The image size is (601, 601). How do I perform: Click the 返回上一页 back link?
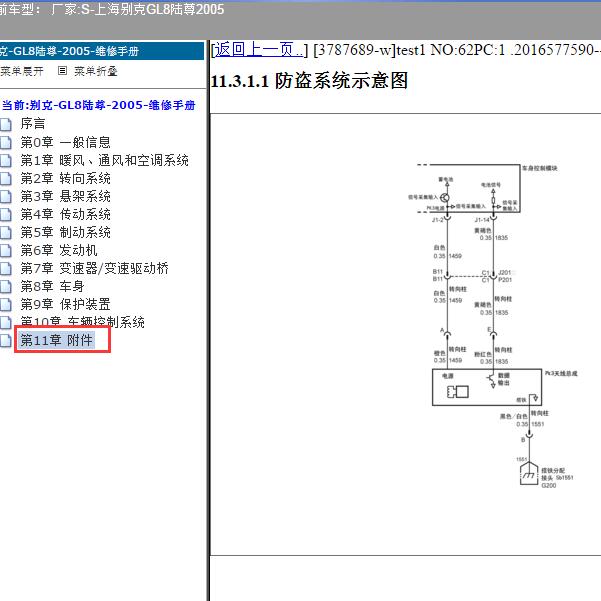tap(259, 50)
